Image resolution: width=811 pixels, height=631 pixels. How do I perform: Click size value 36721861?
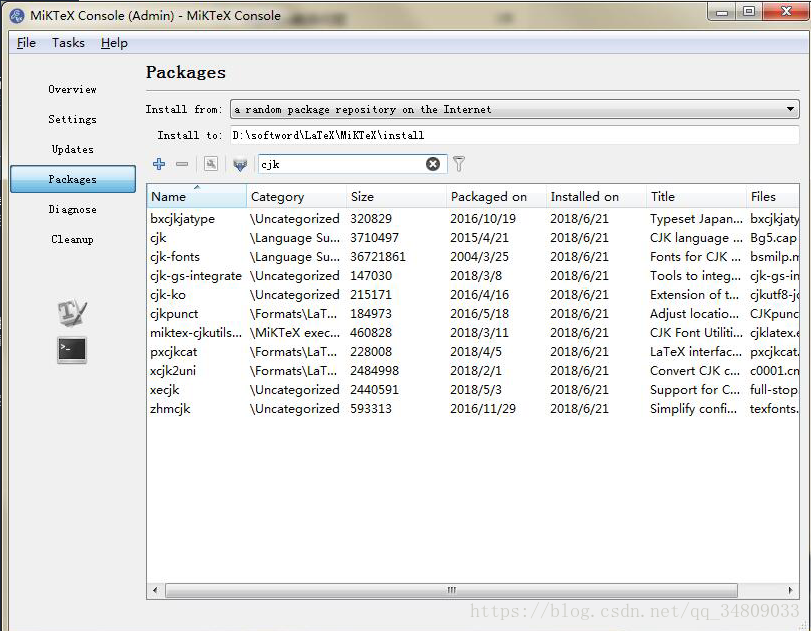[x=378, y=257]
